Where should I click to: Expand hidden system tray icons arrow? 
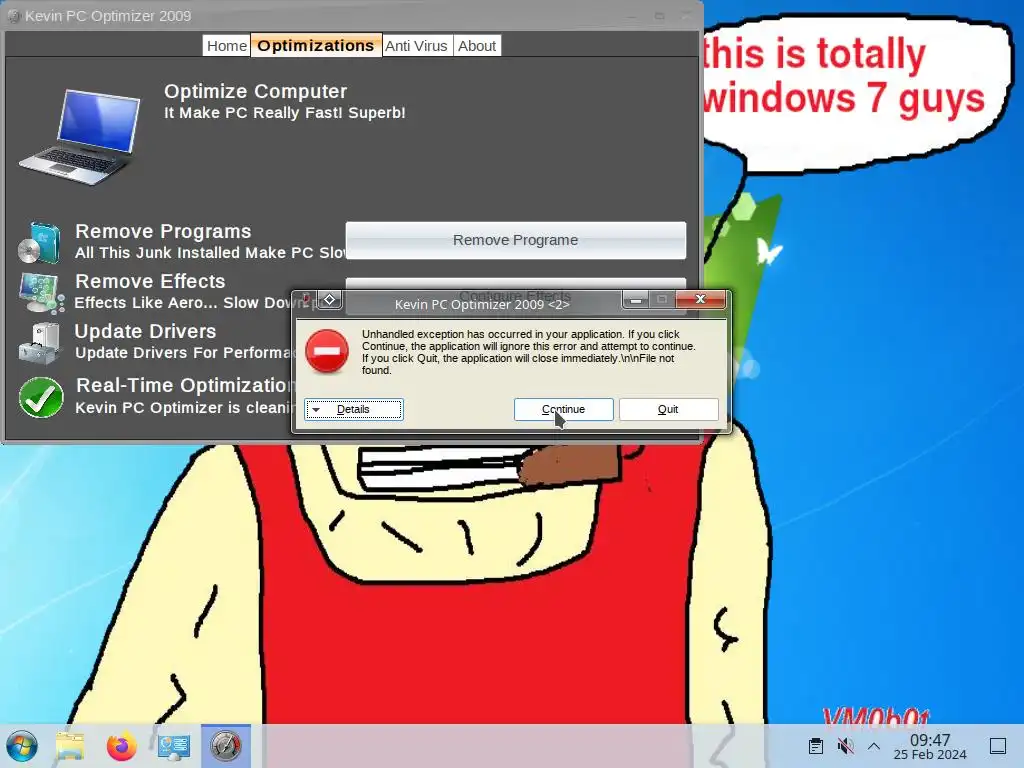click(874, 746)
